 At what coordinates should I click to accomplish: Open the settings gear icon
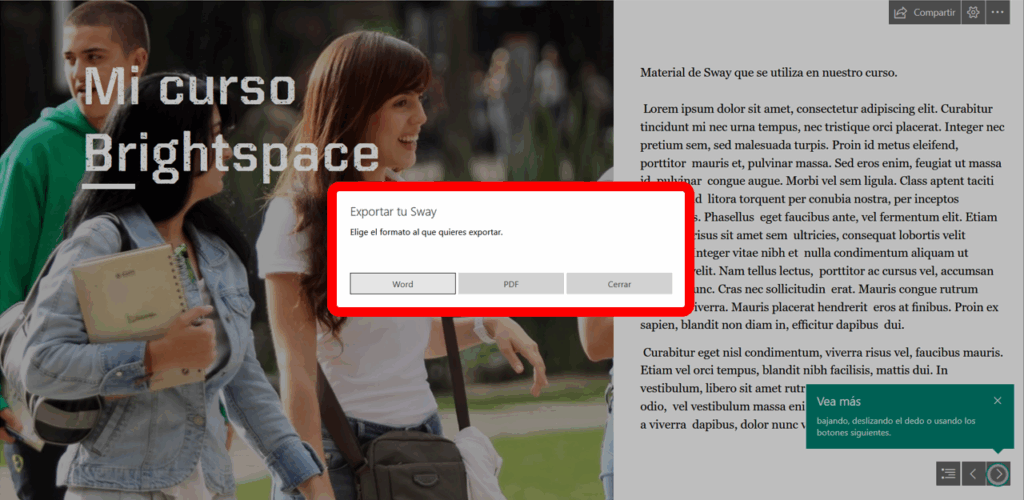(x=972, y=12)
